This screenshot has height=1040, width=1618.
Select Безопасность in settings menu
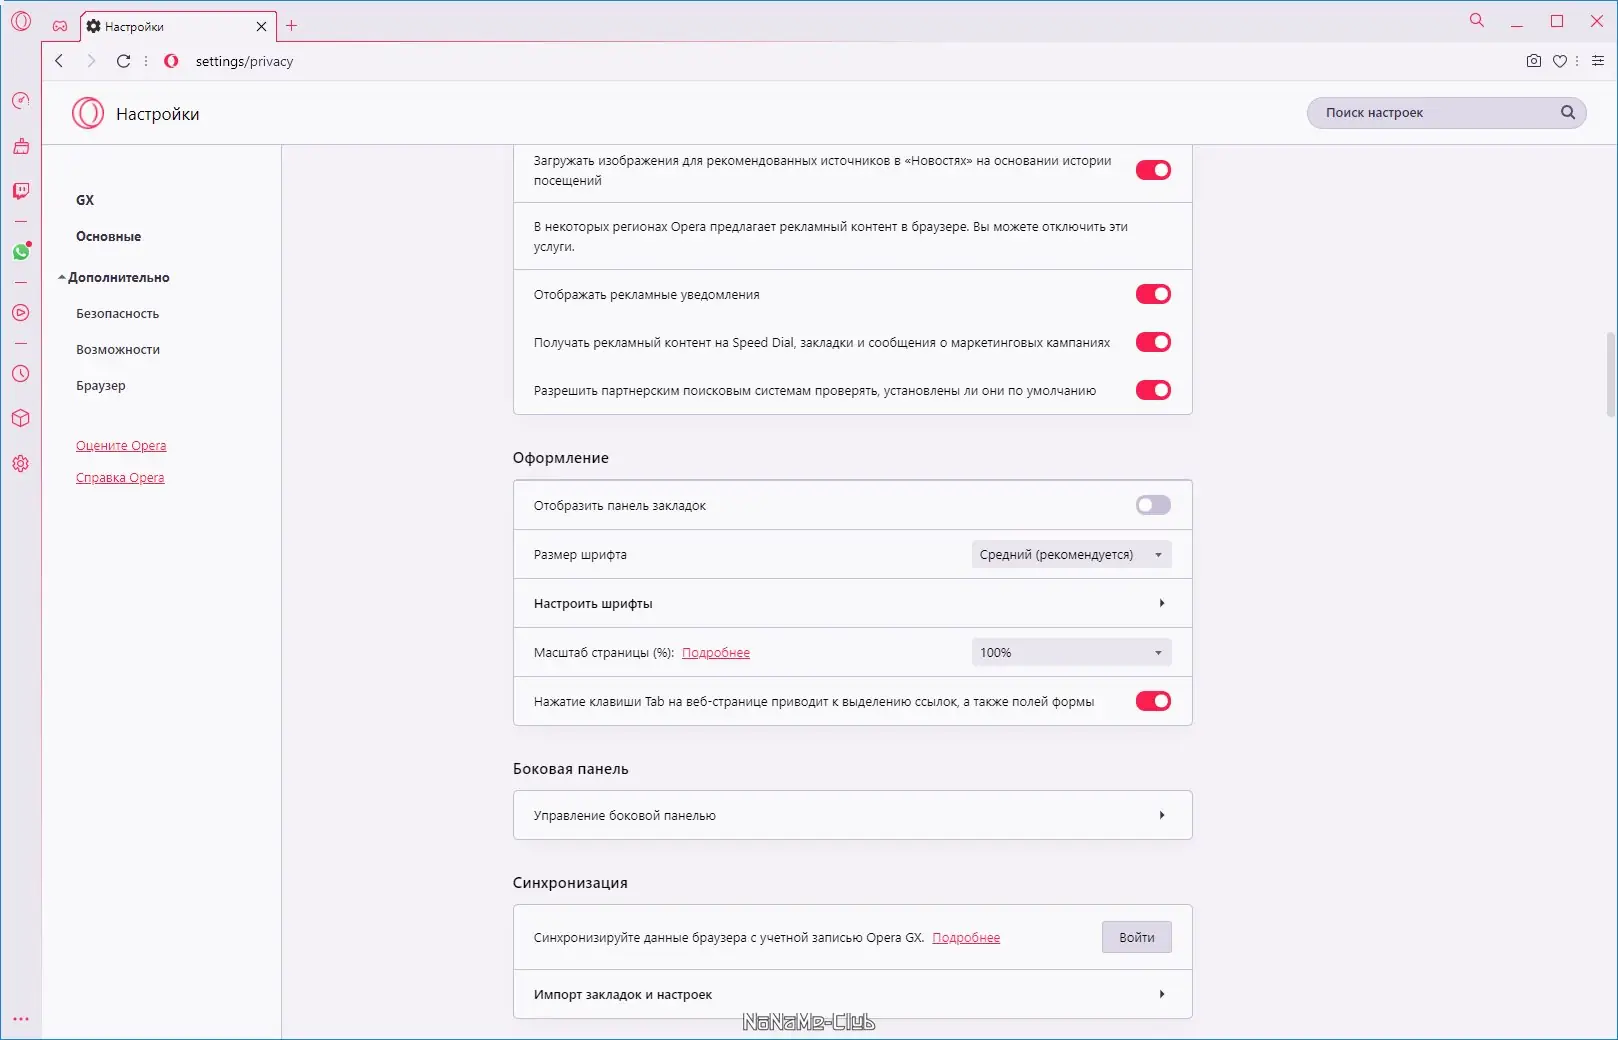click(x=117, y=313)
